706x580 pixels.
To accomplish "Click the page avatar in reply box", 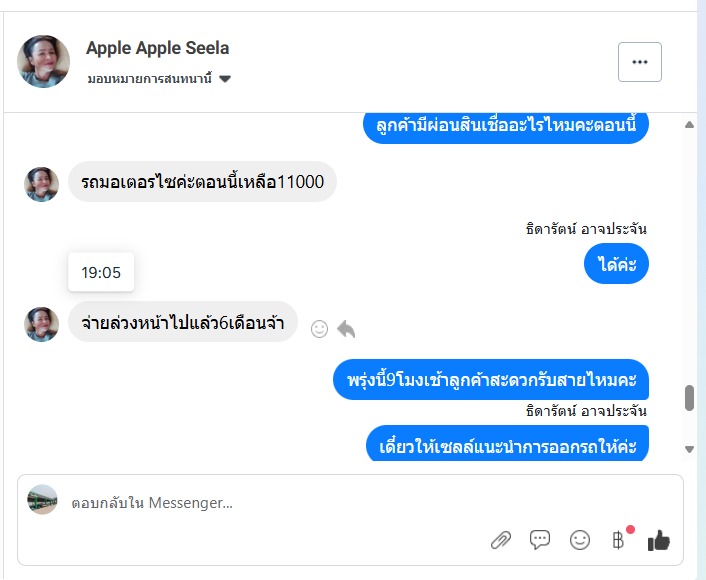I will coord(42,500).
